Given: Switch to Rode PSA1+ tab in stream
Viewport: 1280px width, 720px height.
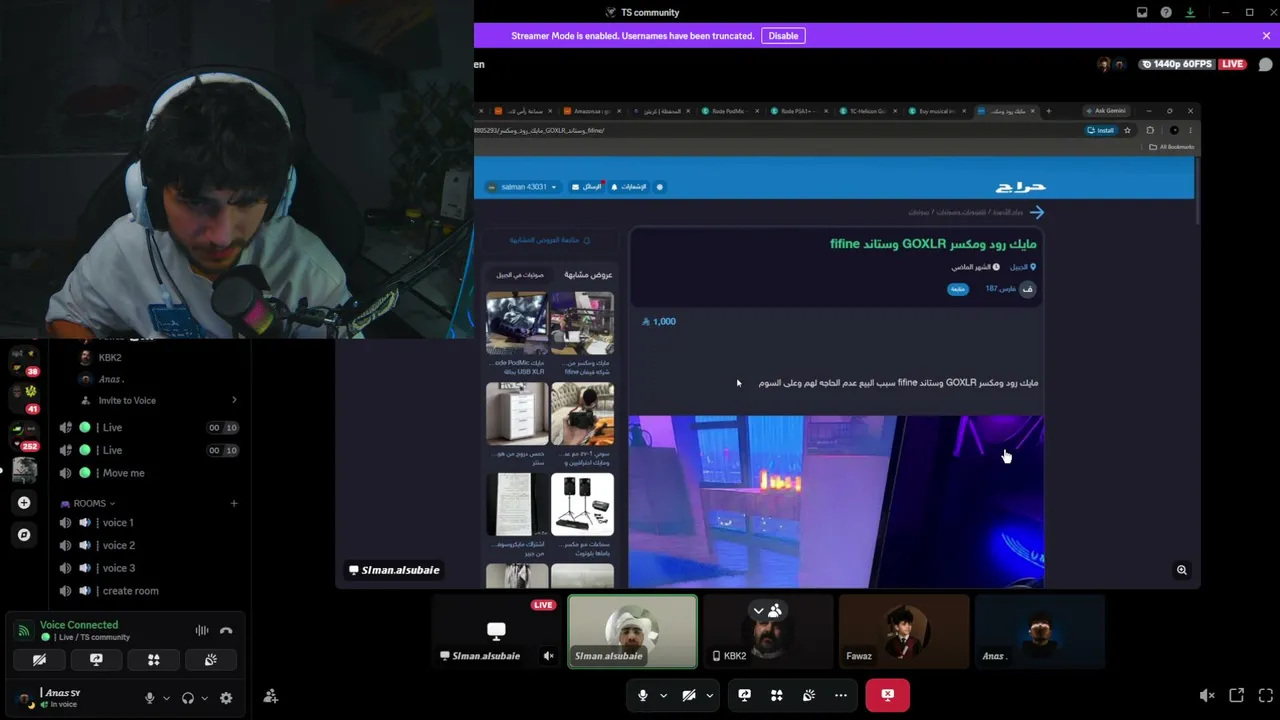Looking at the screenshot, I should point(797,111).
